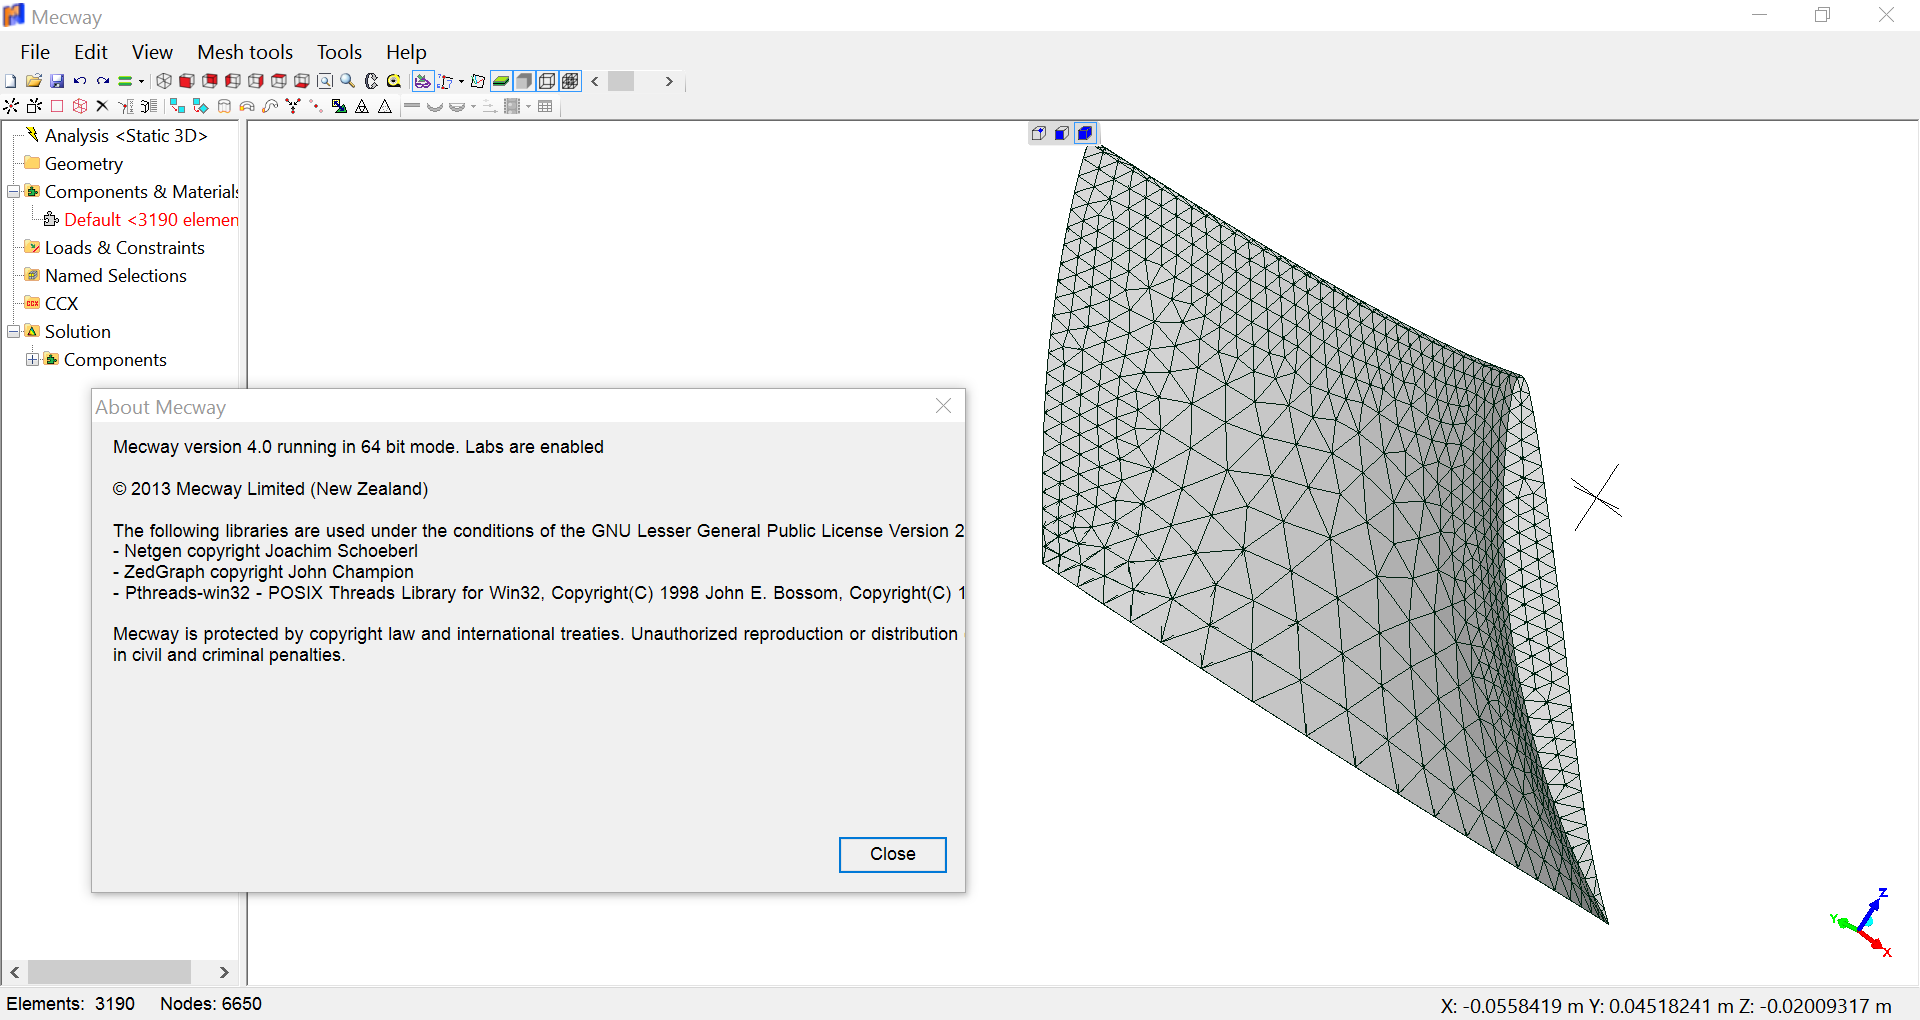
Task: Select the CCX tree item
Action: click(61, 303)
